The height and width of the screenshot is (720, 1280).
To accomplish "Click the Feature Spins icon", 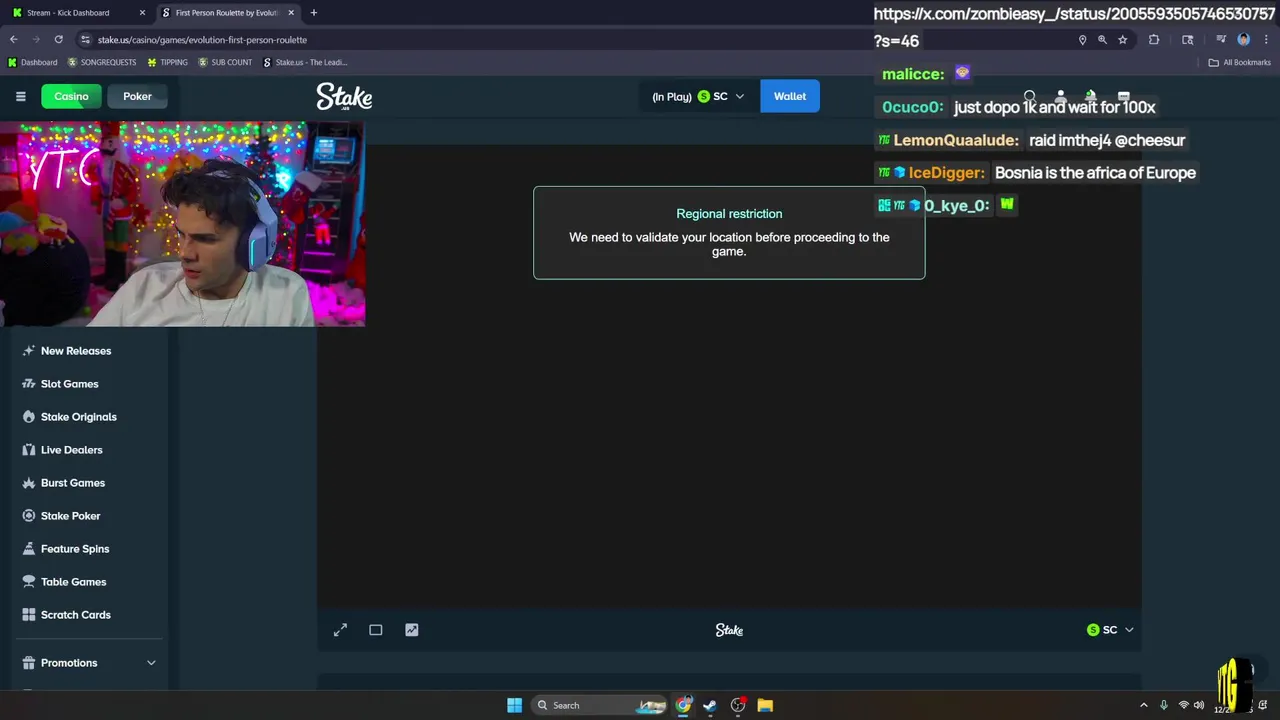I will [x=29, y=549].
